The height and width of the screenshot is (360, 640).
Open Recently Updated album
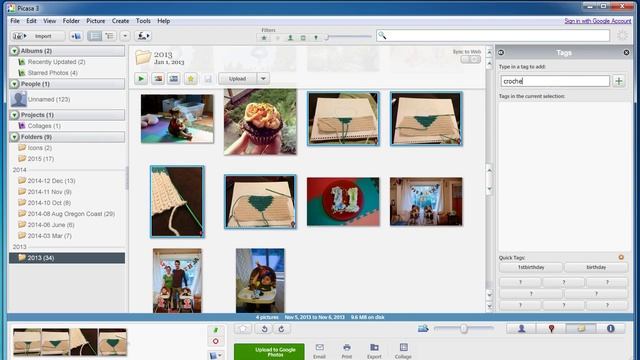(56, 62)
